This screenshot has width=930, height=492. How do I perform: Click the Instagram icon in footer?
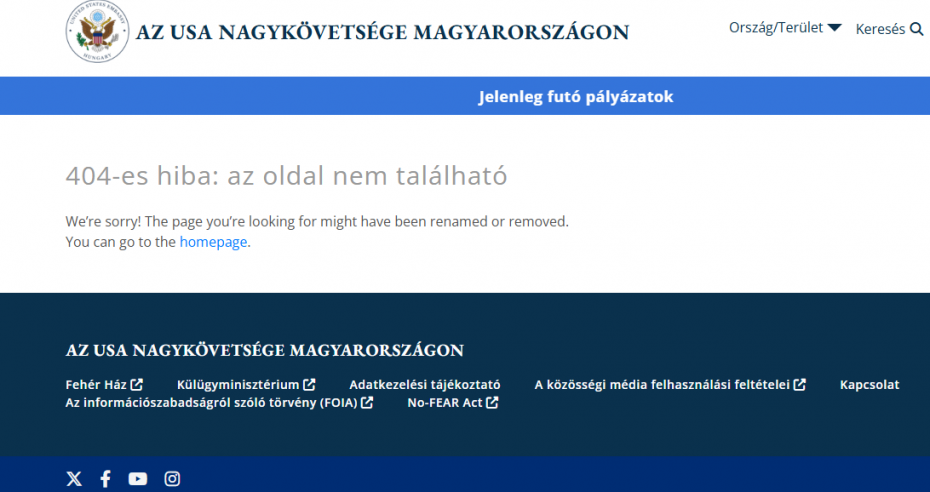172,479
